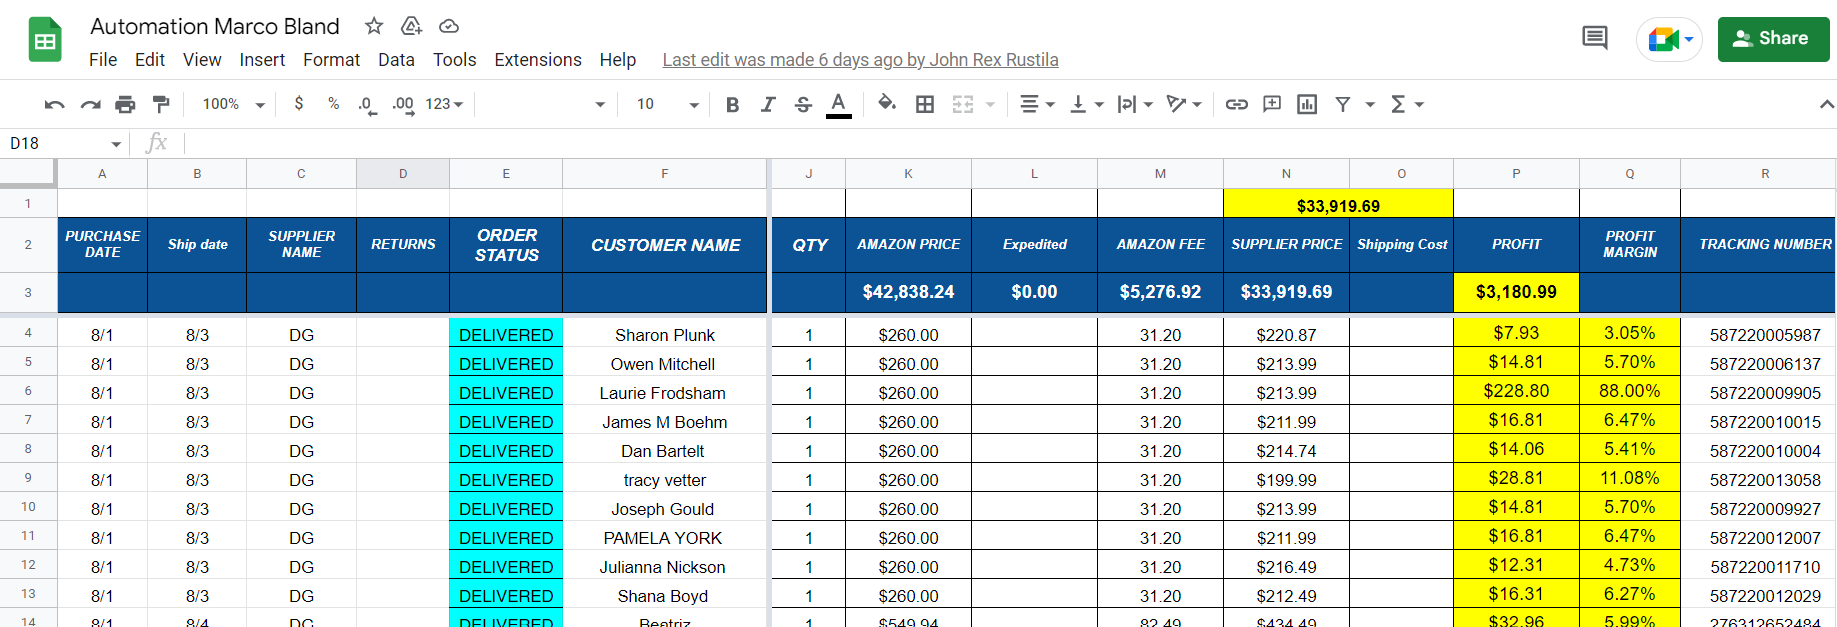Create a filter
The width and height of the screenshot is (1837, 627).
coord(1343,104)
